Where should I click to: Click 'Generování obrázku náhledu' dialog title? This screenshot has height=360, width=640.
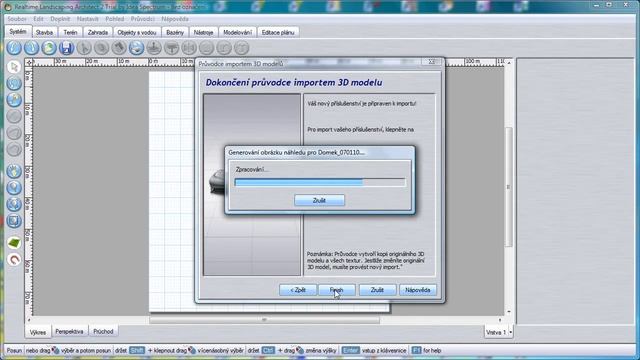296,152
